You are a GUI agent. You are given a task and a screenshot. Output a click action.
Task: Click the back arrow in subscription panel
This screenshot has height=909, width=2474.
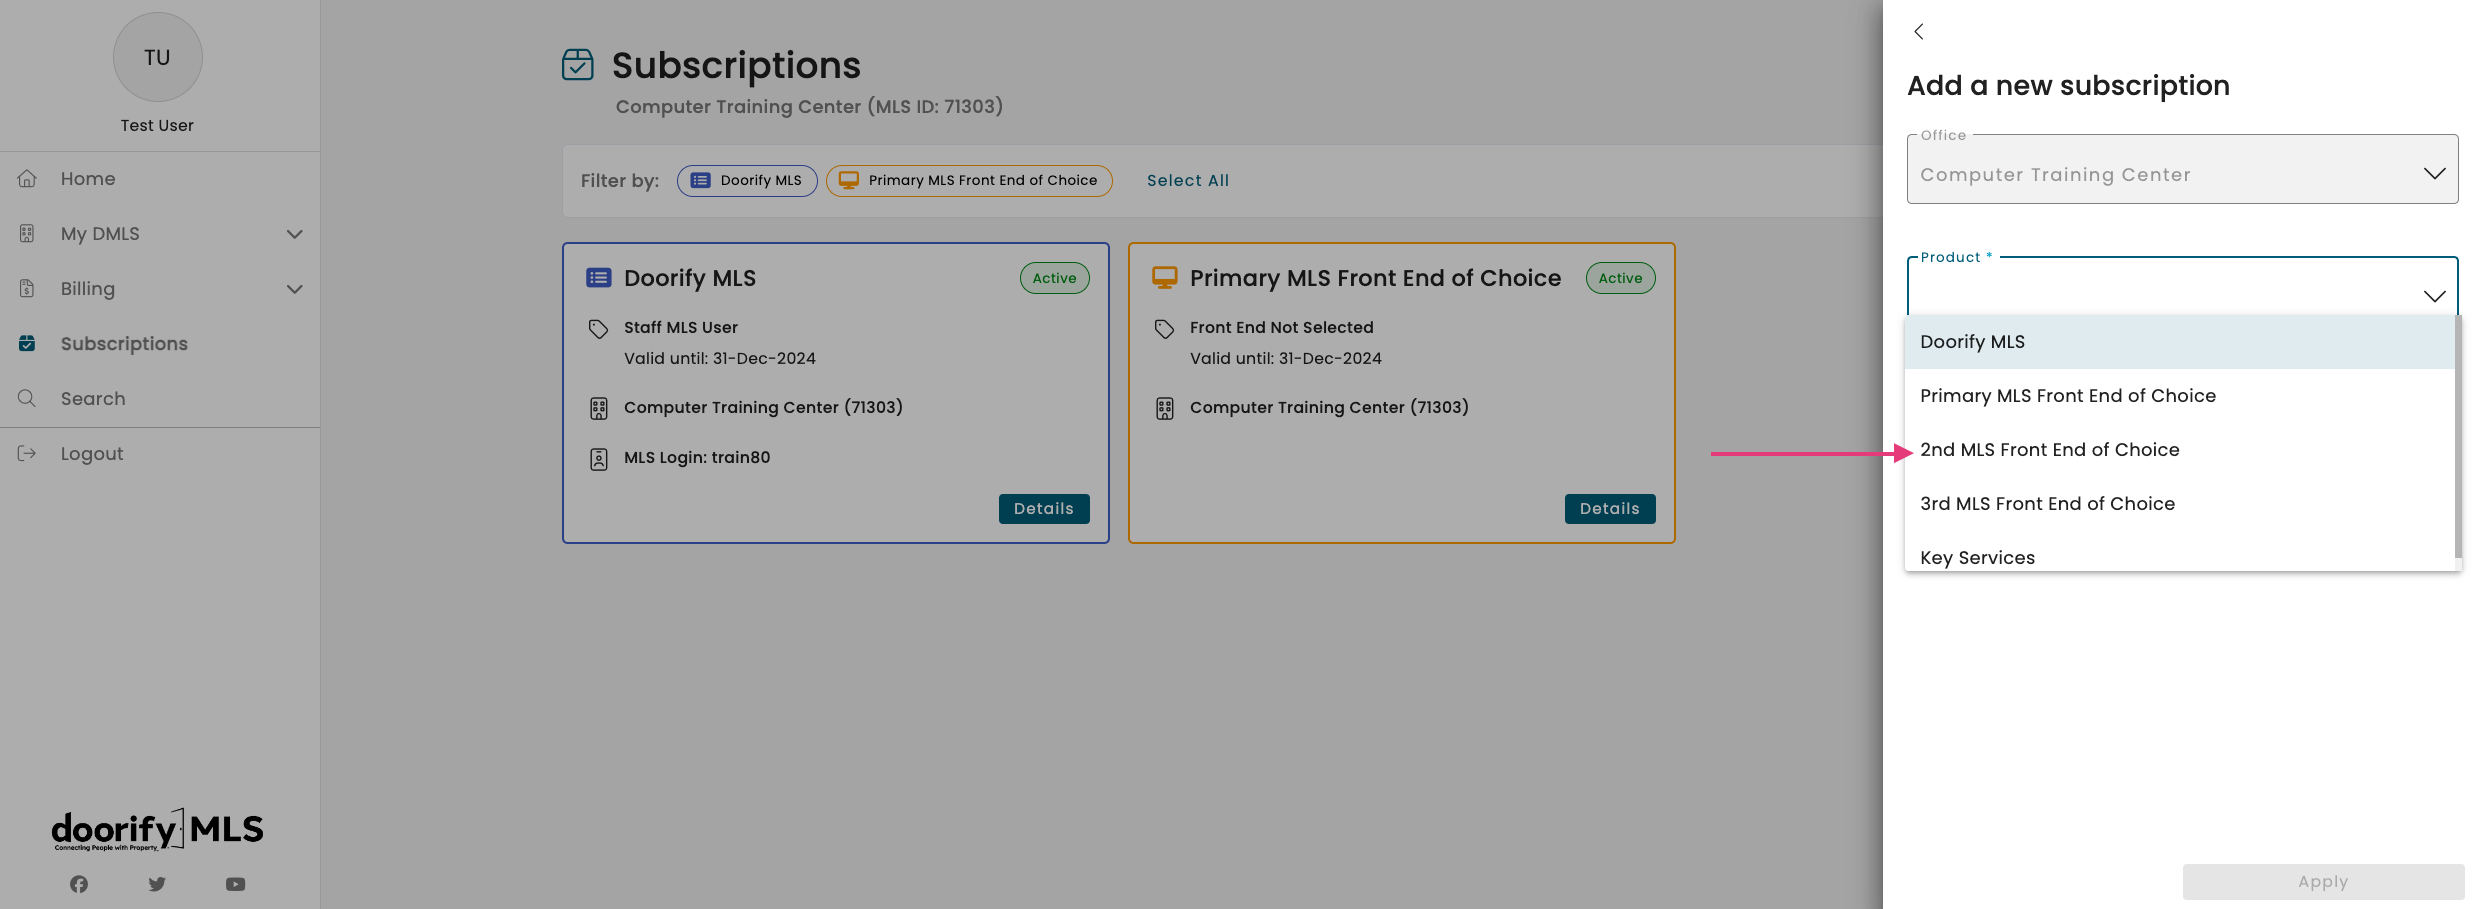(x=1918, y=32)
